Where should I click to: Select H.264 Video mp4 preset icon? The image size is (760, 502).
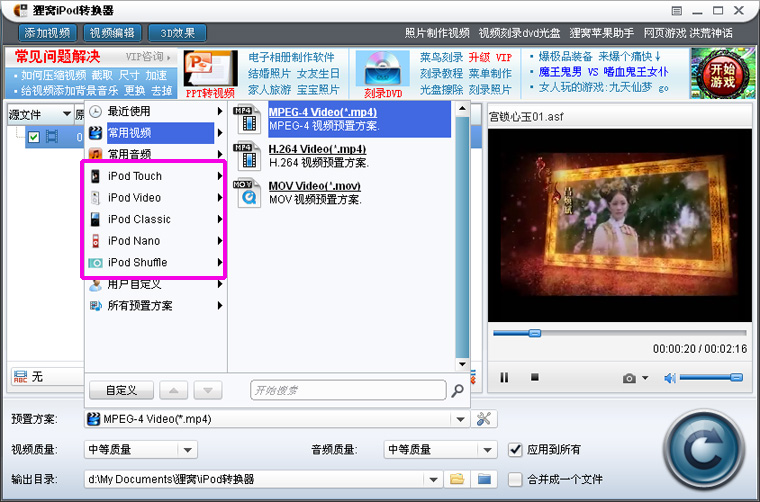(x=248, y=157)
